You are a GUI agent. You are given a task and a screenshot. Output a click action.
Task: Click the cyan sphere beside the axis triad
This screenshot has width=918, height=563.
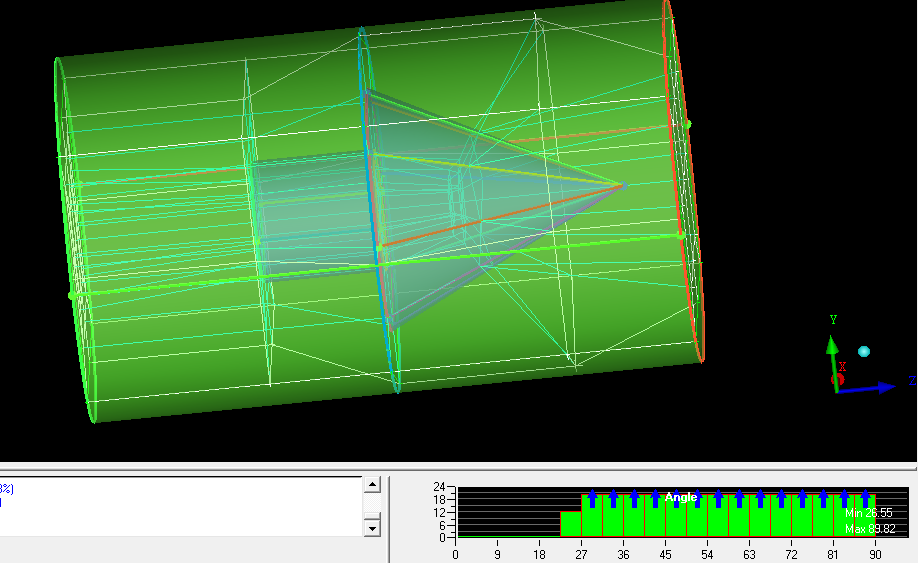coord(864,352)
